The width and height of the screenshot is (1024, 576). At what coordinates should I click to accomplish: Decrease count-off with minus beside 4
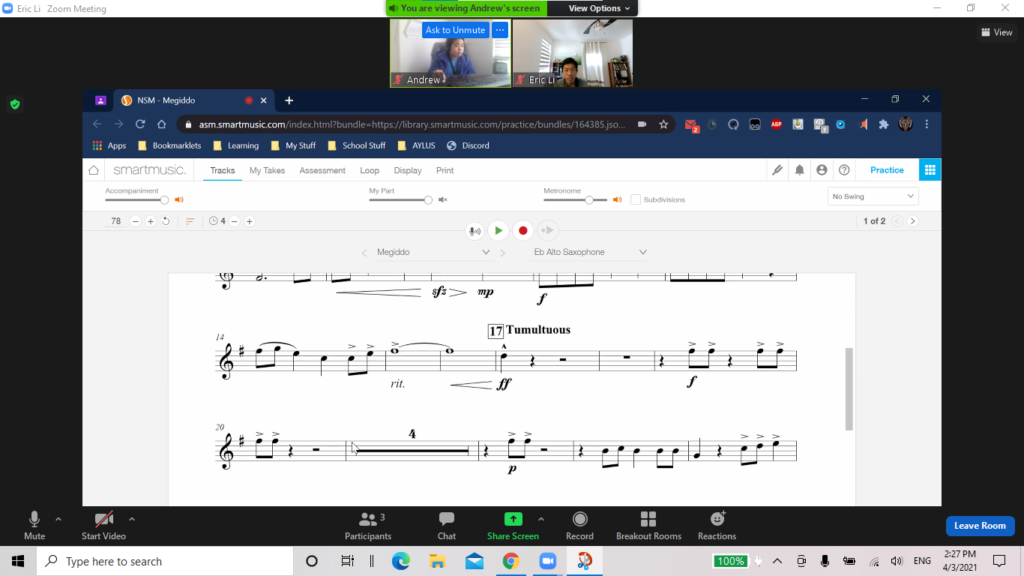(x=234, y=221)
